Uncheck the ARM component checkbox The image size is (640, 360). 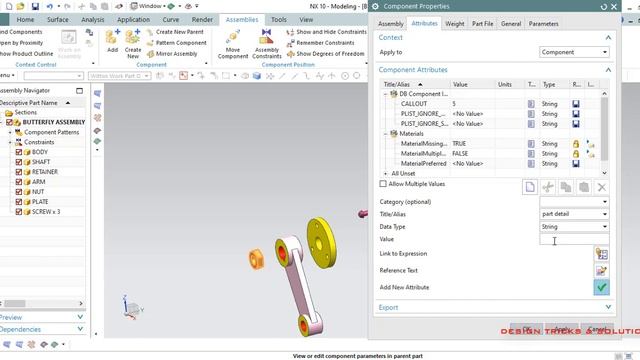[19, 182]
